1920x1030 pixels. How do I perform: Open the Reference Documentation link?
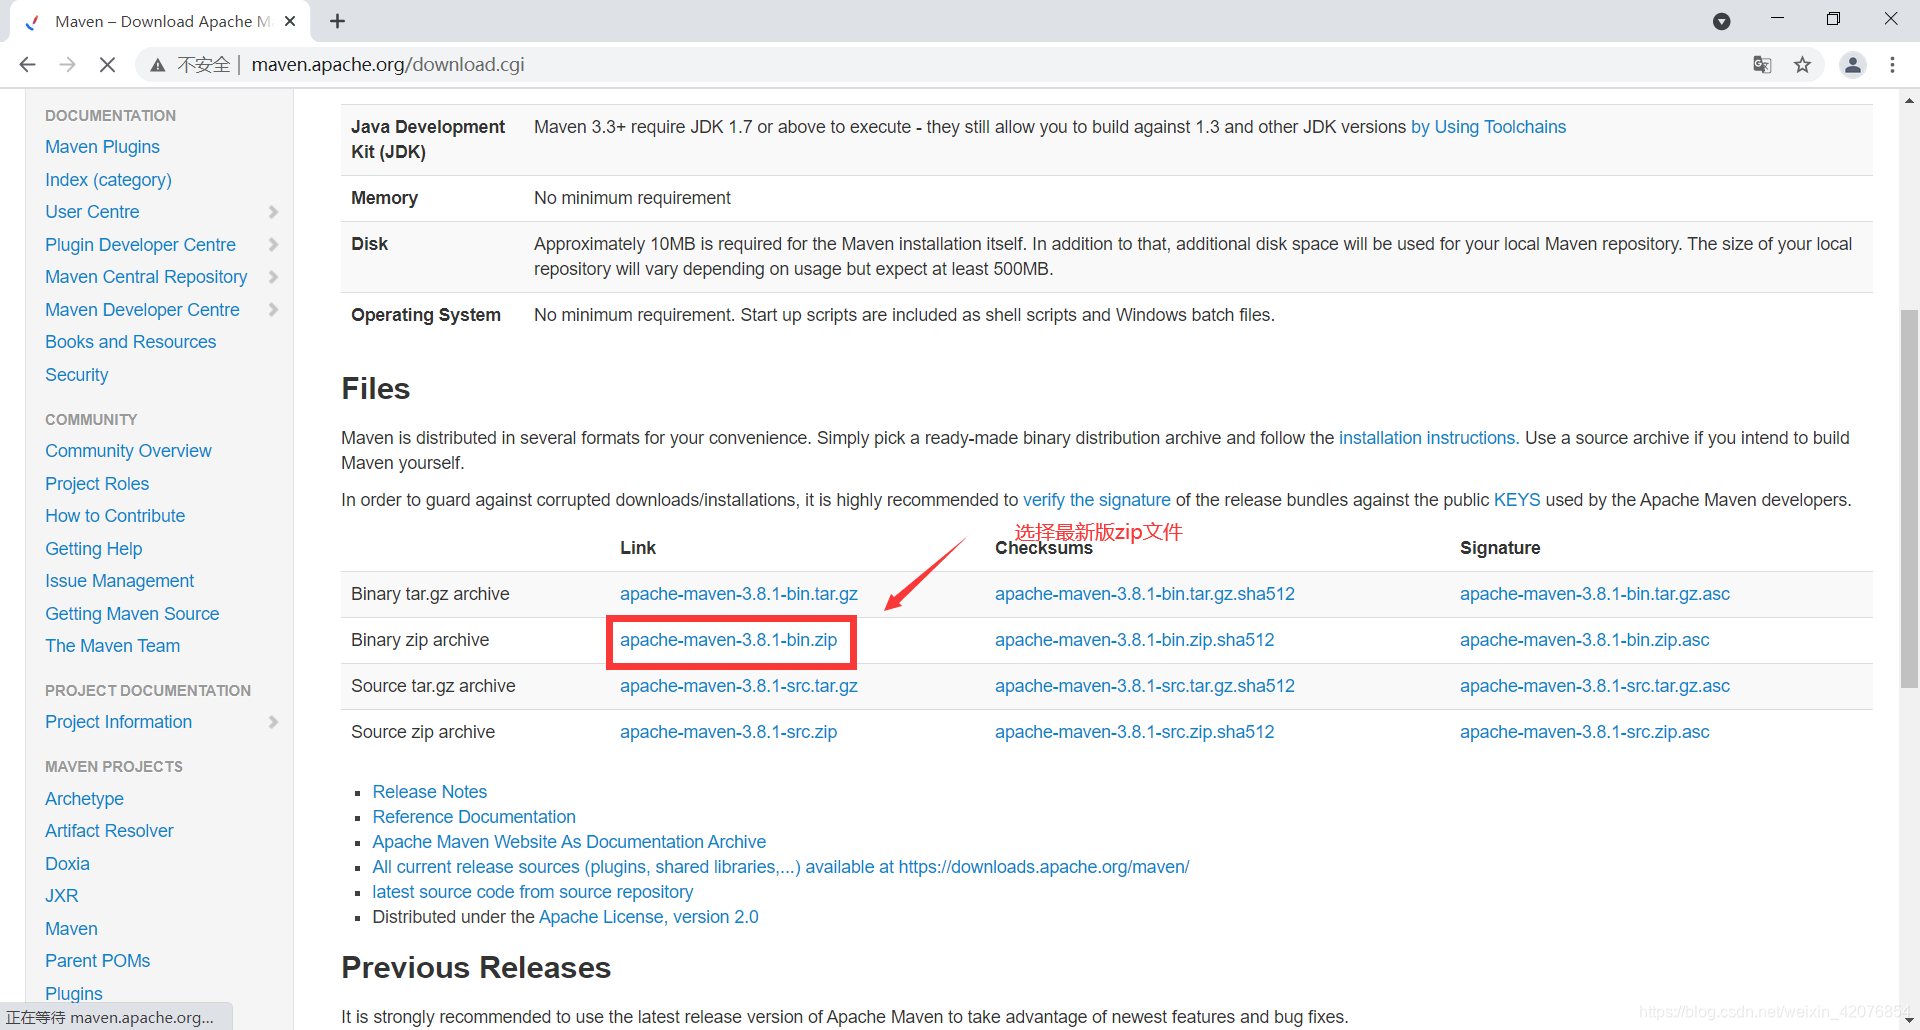[x=474, y=817]
